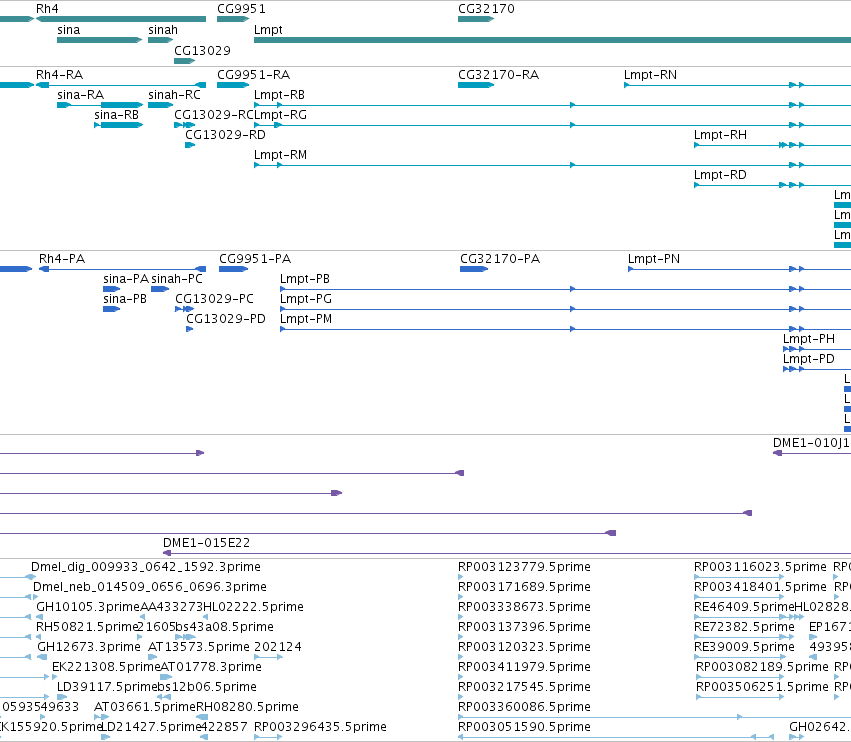
Task: Select the sina-RB transcript label
Action: tap(116, 115)
